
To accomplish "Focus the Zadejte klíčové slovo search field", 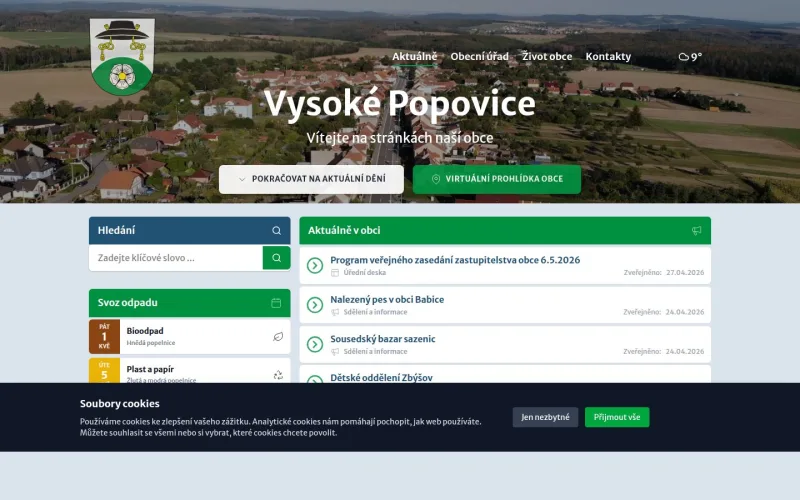I will [x=176, y=258].
